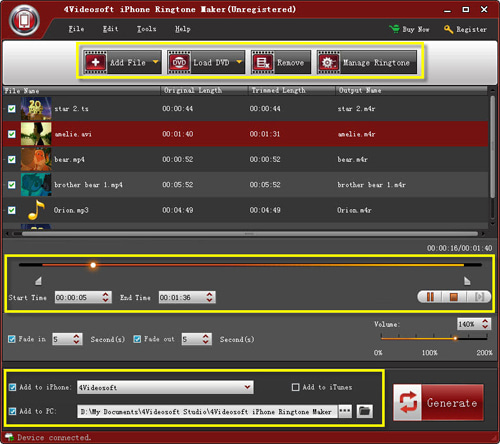This screenshot has width=500, height=444.
Task: Toggle the Fade out checkbox
Action: 137,339
